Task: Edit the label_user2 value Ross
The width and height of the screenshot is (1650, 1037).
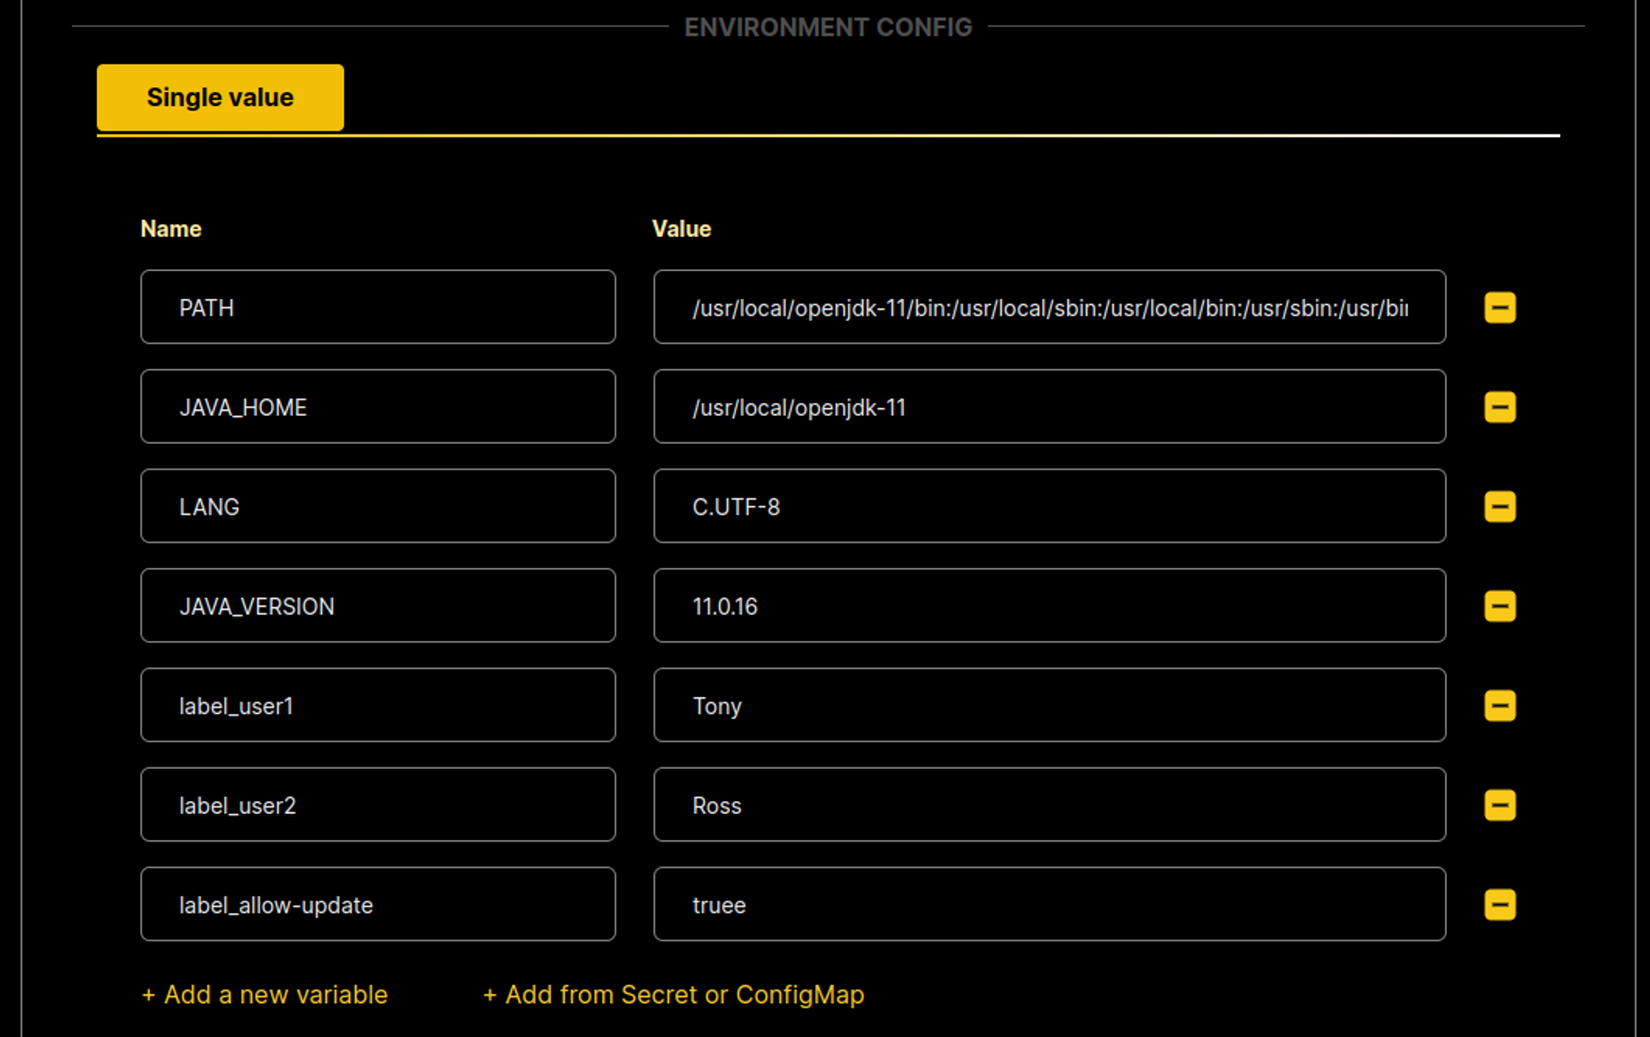Action: click(1049, 805)
